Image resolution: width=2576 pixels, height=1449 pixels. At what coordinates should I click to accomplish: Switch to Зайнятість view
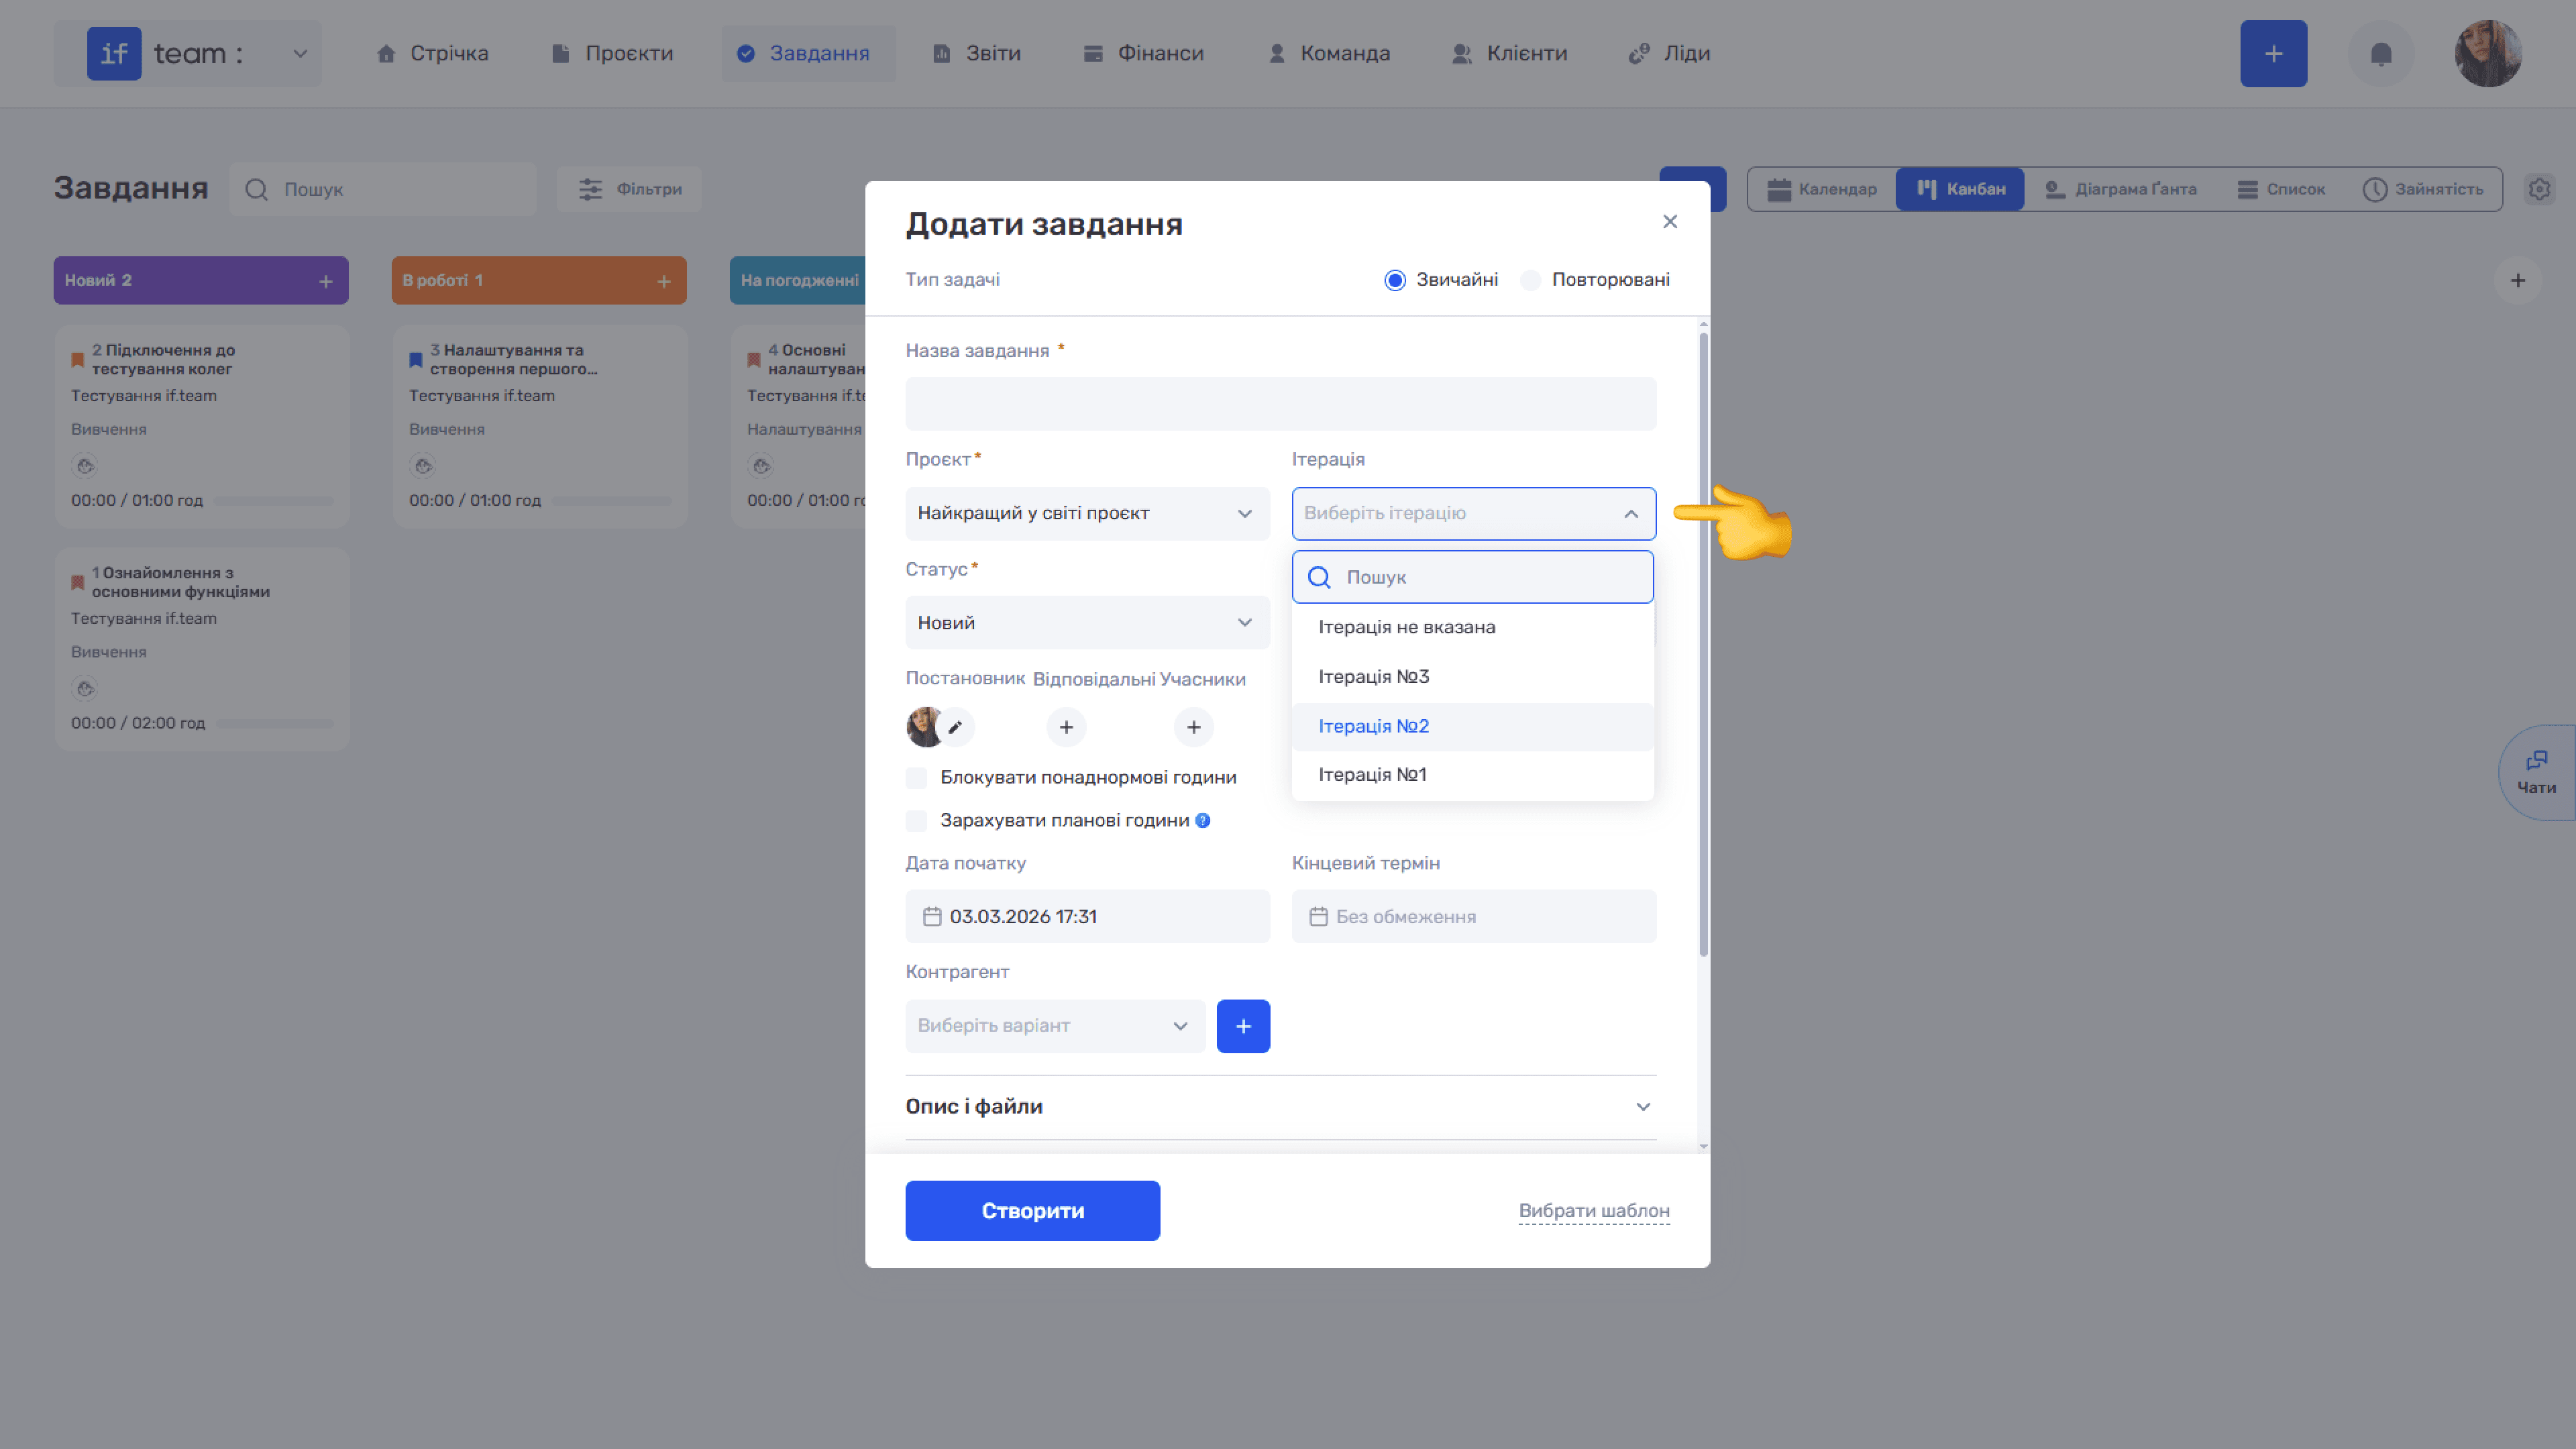pos(2423,189)
